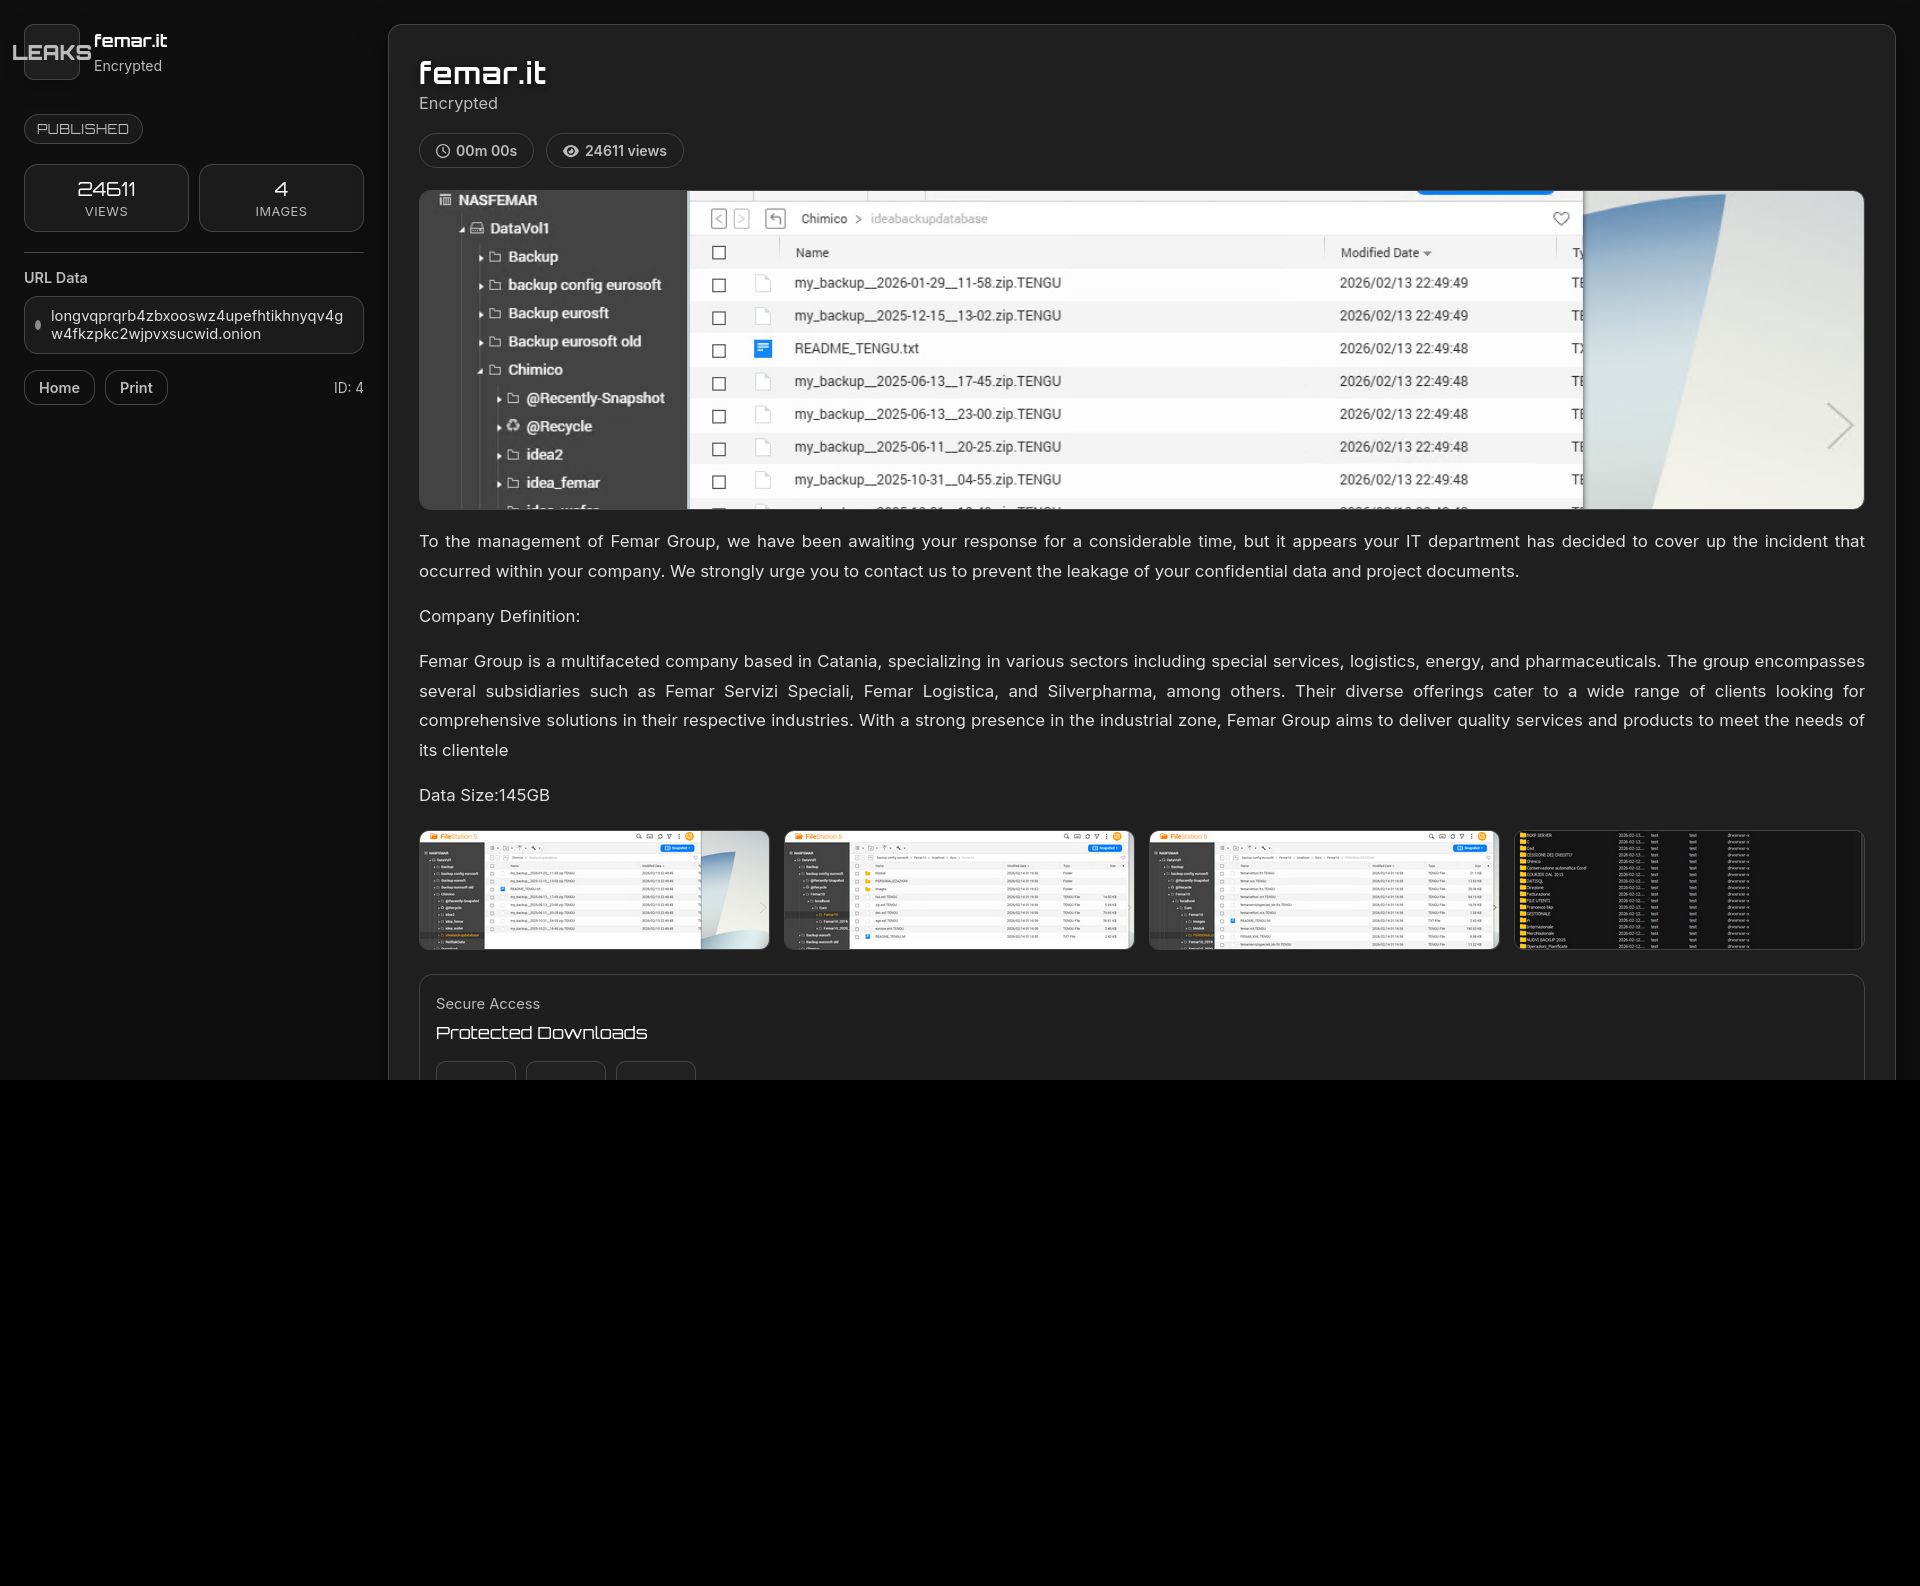The width and height of the screenshot is (1920, 1586).
Task: Click the up-folder arrow icon in FileStation
Action: pos(776,219)
